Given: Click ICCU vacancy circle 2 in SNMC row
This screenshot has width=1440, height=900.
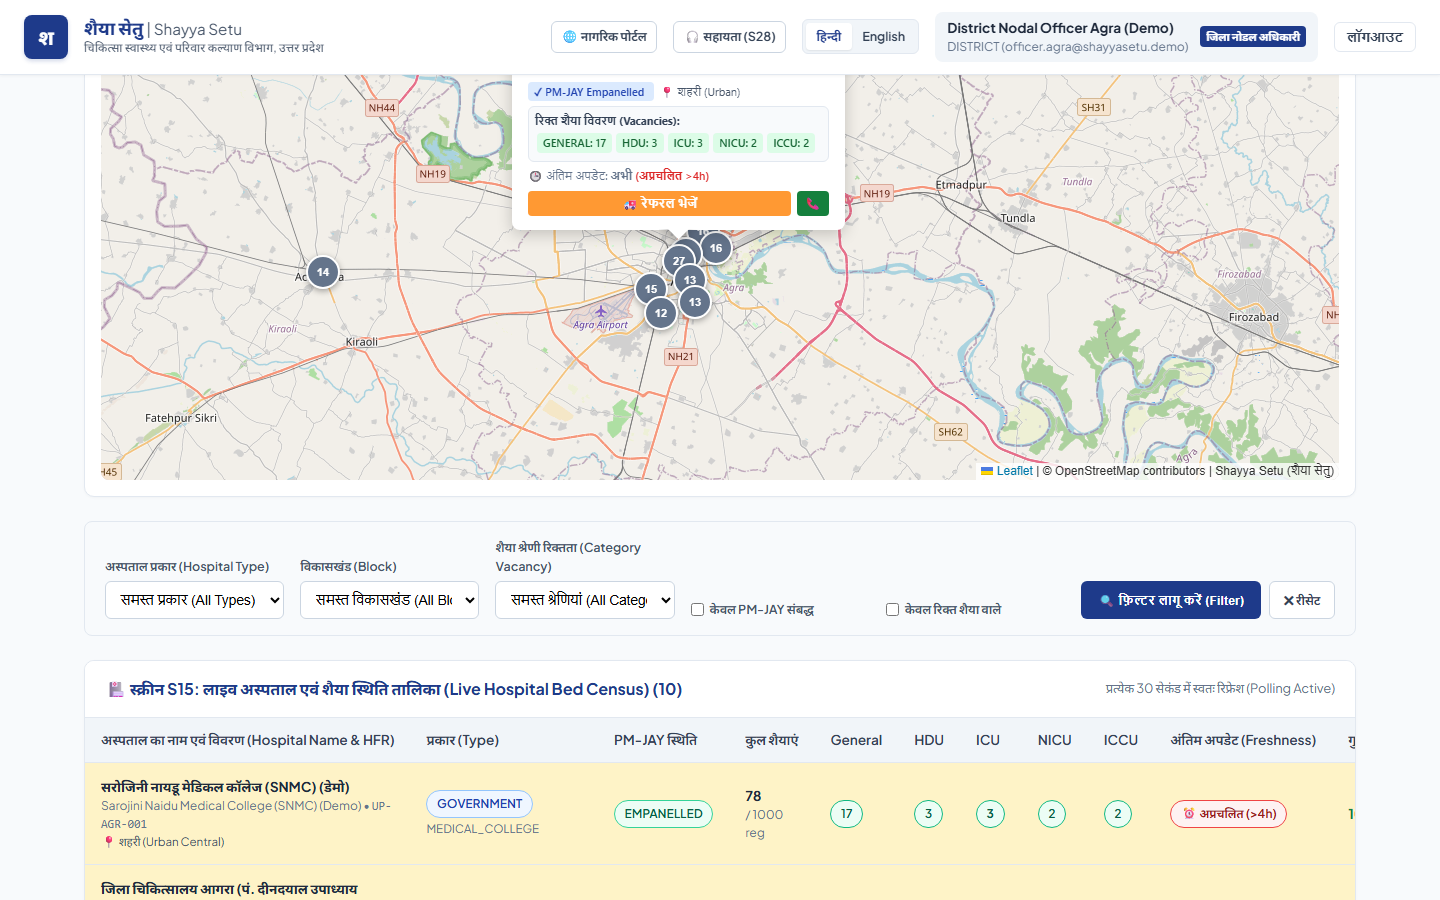Looking at the screenshot, I should (1118, 814).
